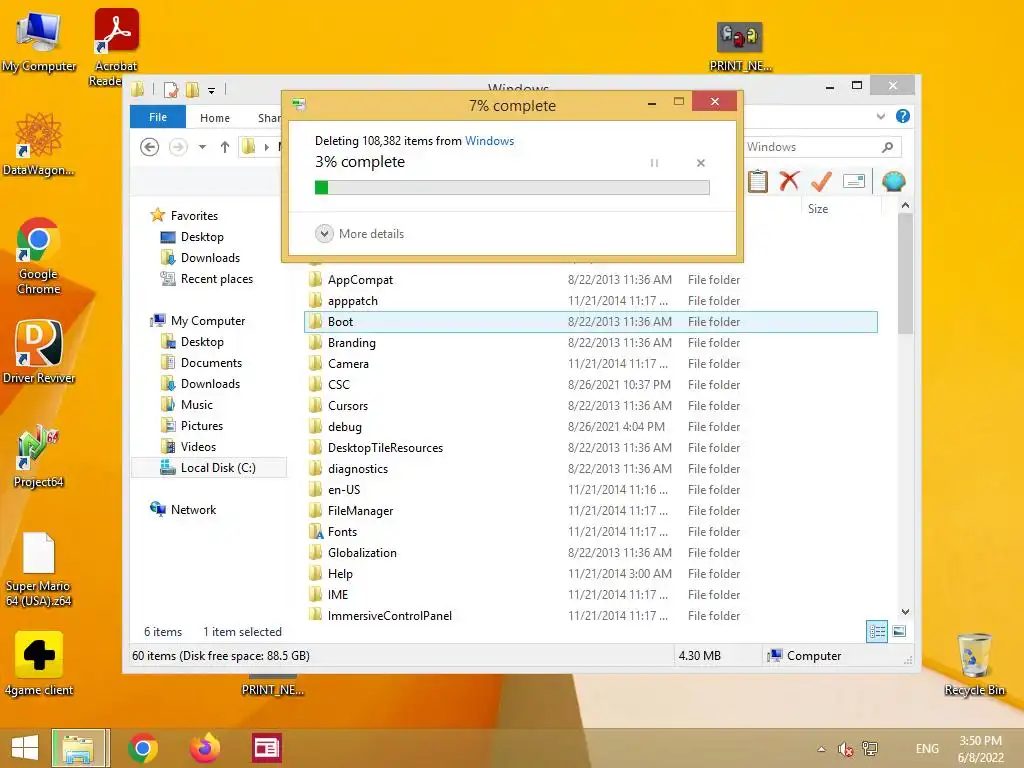
Task: Select the Boot folder row
Action: [590, 322]
